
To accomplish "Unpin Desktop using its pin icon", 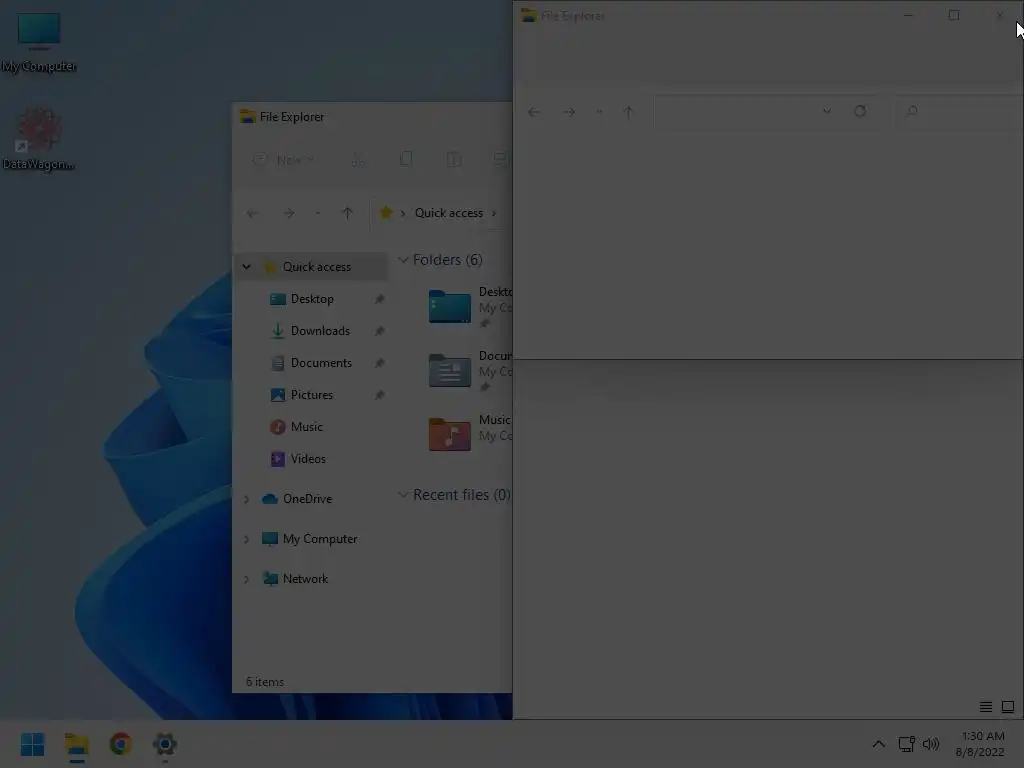I will click(379, 299).
